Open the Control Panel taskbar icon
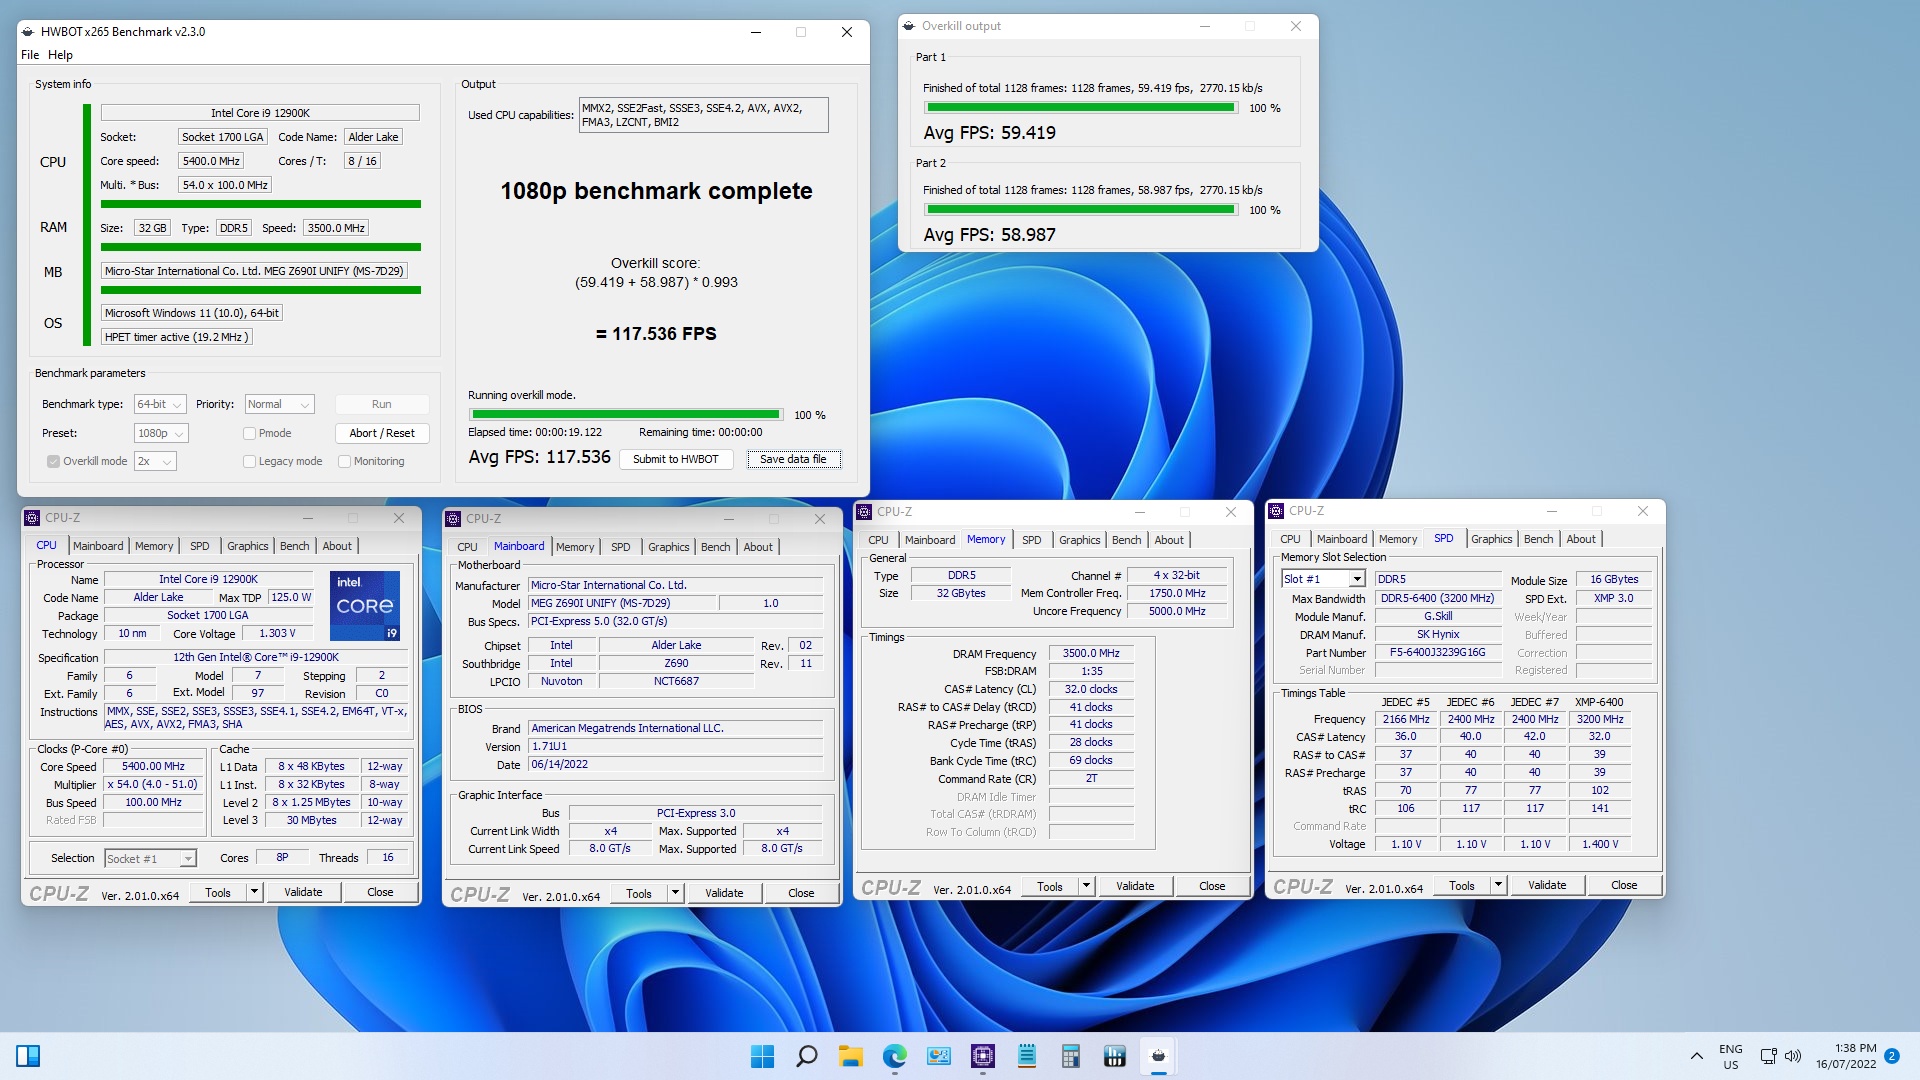Image resolution: width=1920 pixels, height=1080 pixels. pyautogui.click(x=938, y=1056)
